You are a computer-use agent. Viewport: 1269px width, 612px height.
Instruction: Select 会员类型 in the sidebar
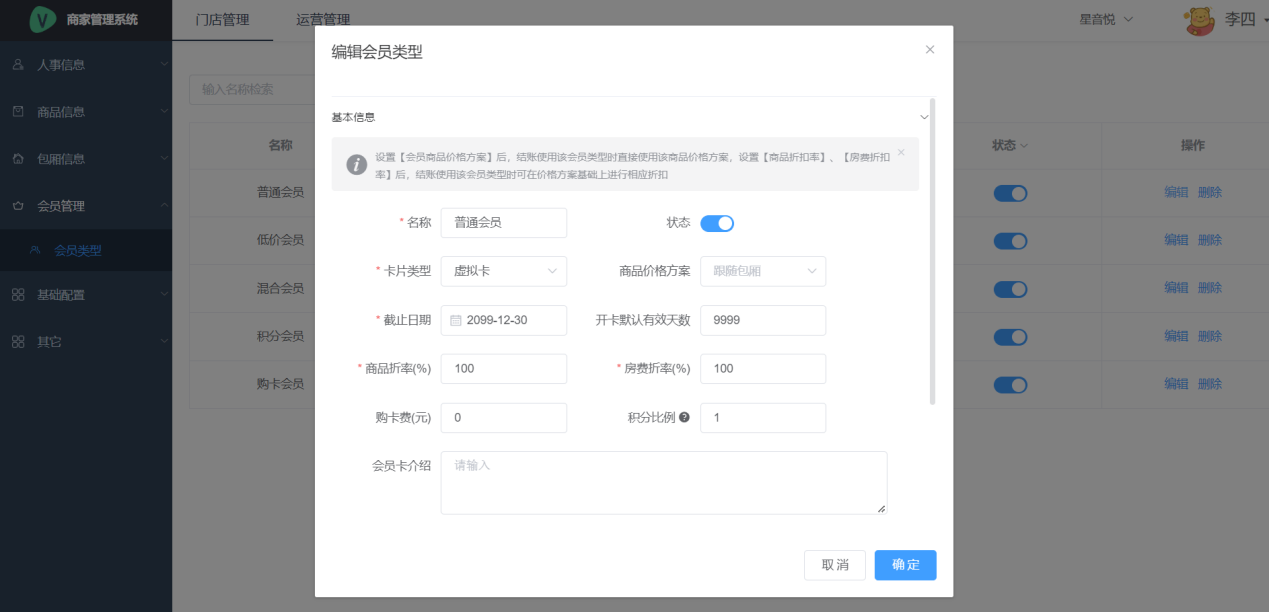click(x=86, y=250)
